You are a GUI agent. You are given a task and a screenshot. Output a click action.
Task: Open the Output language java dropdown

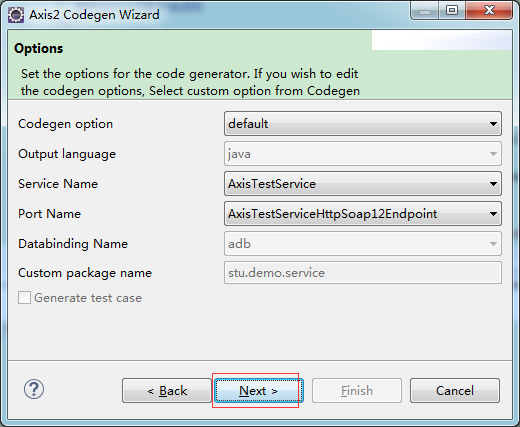pos(363,154)
